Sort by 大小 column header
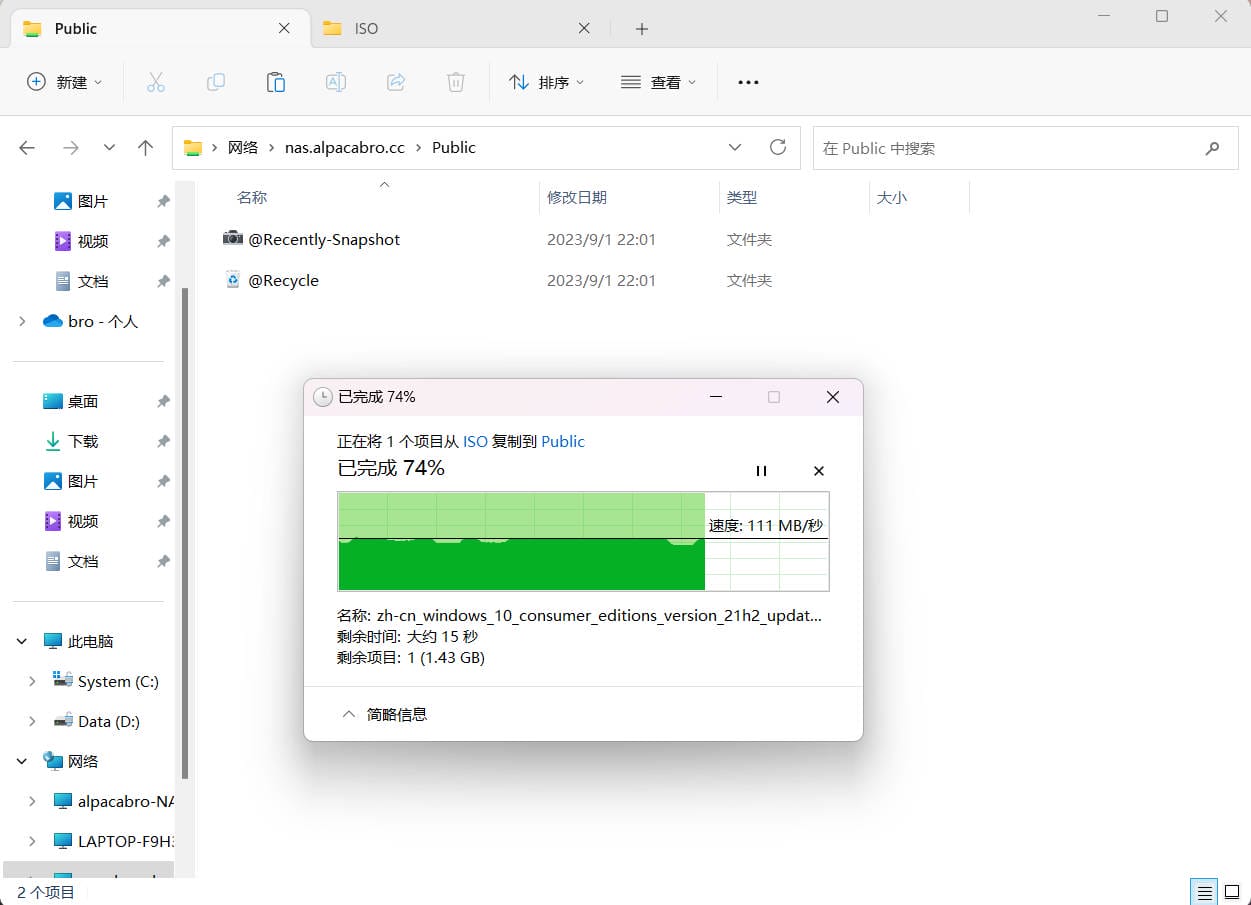 pyautogui.click(x=892, y=197)
